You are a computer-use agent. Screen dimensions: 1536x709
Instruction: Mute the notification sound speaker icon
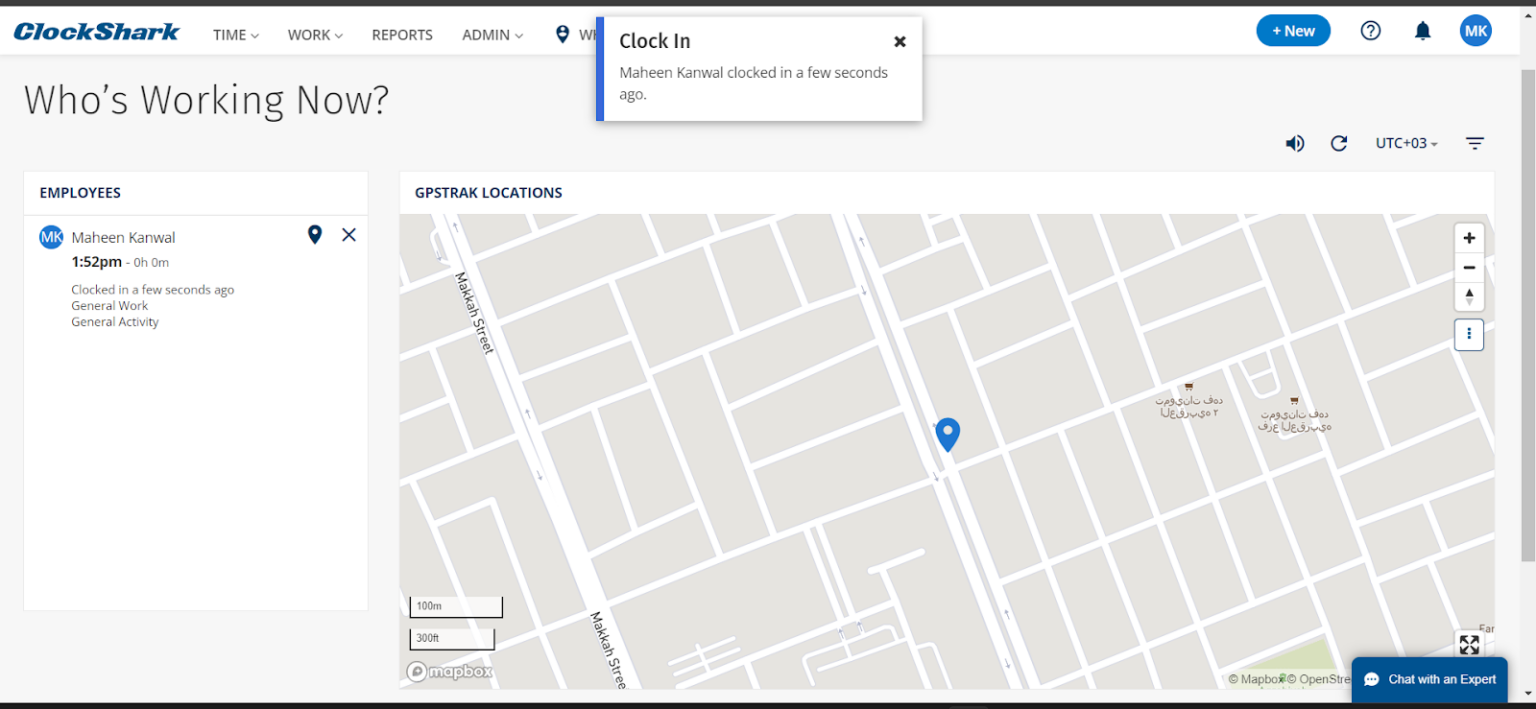tap(1295, 143)
